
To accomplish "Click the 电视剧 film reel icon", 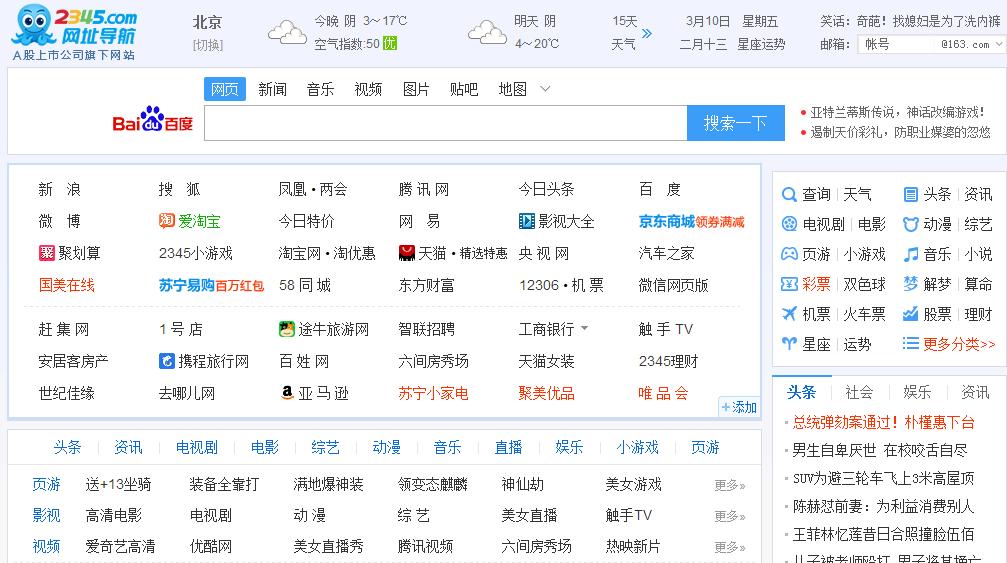I will [789, 224].
